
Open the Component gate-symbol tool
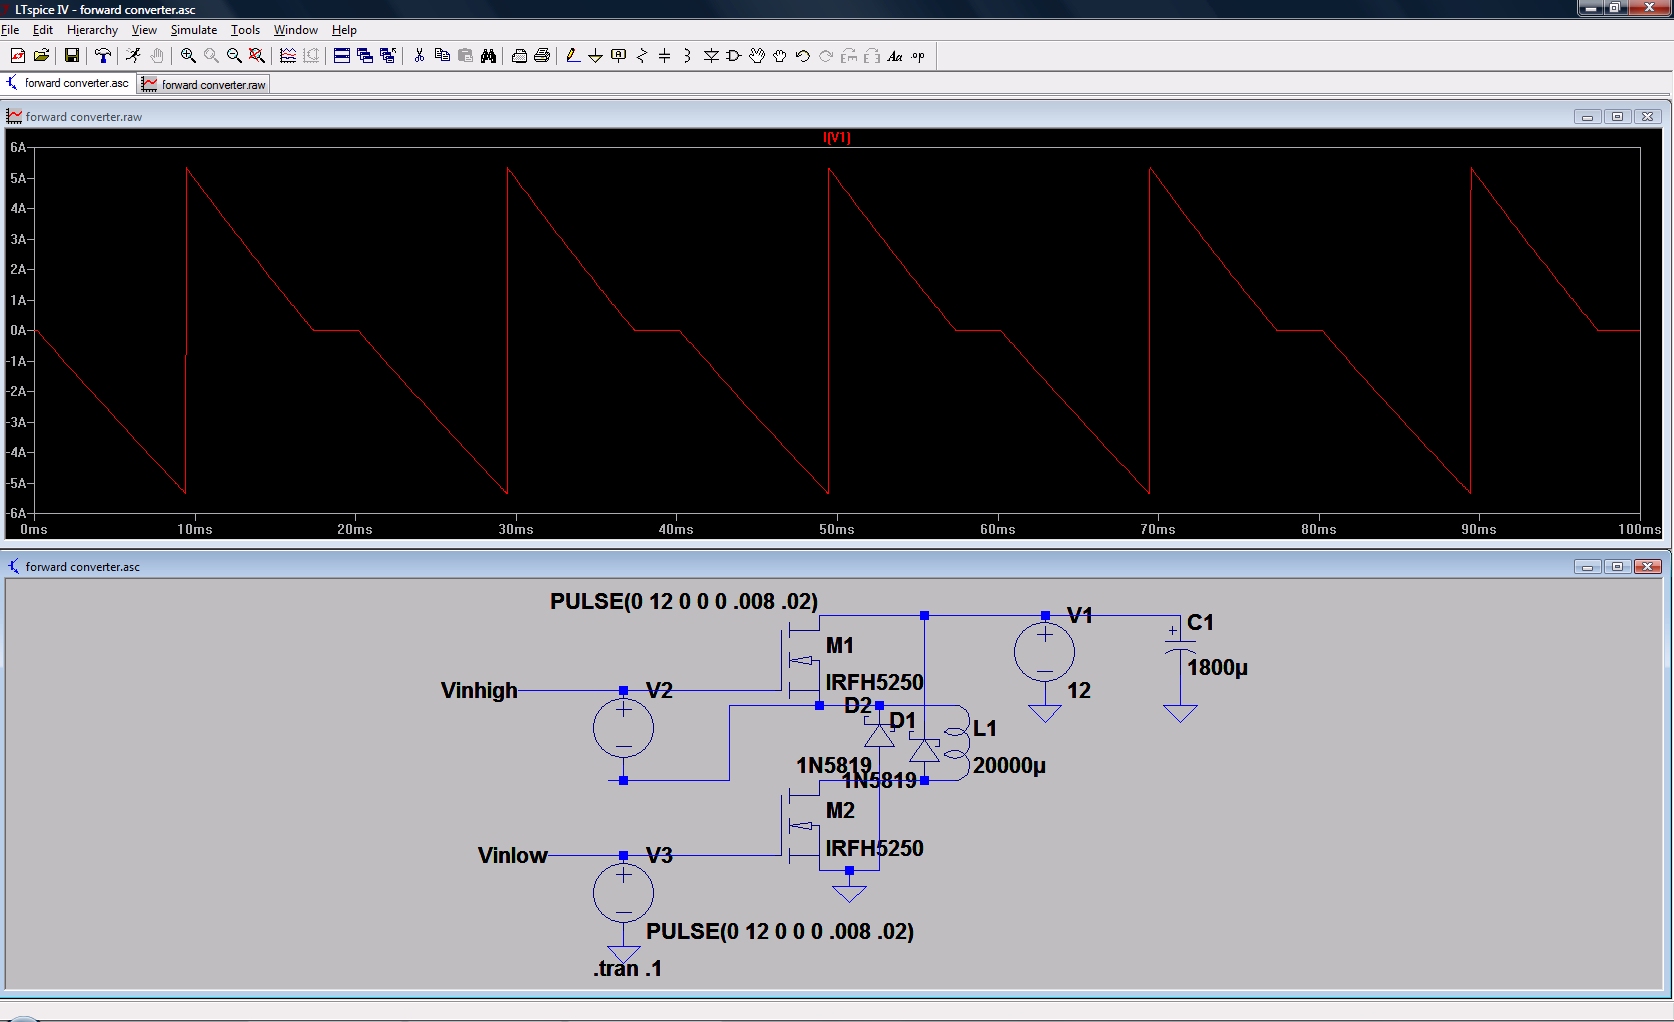pos(734,56)
